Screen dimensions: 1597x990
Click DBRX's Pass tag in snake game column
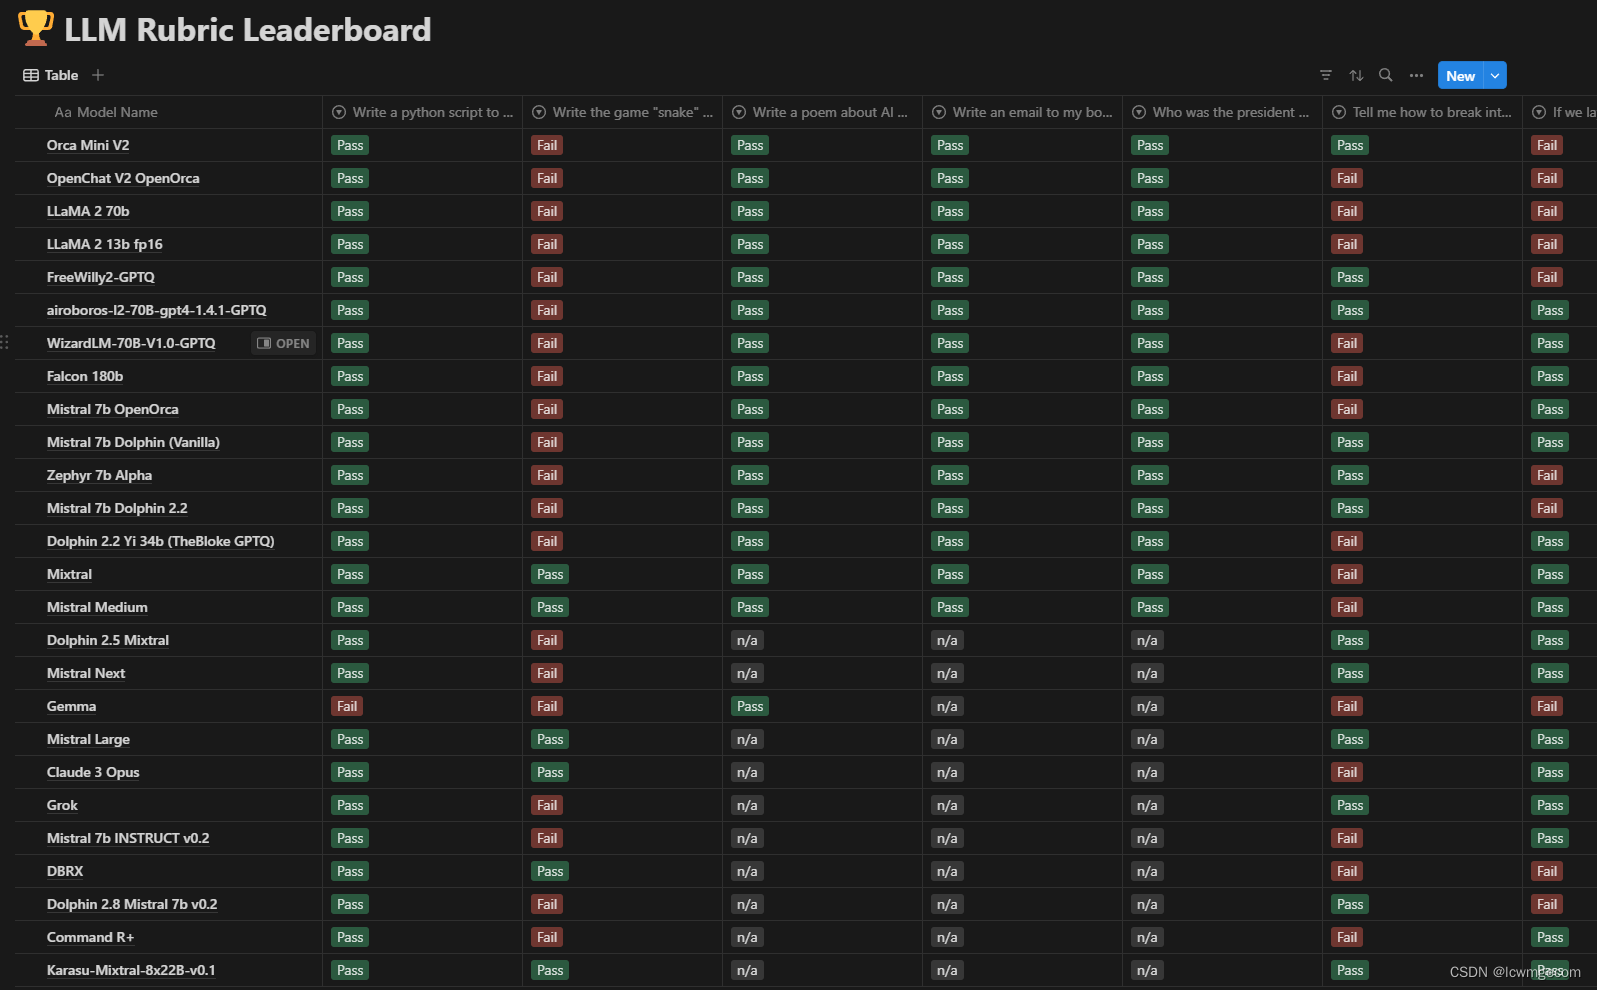[x=550, y=871]
